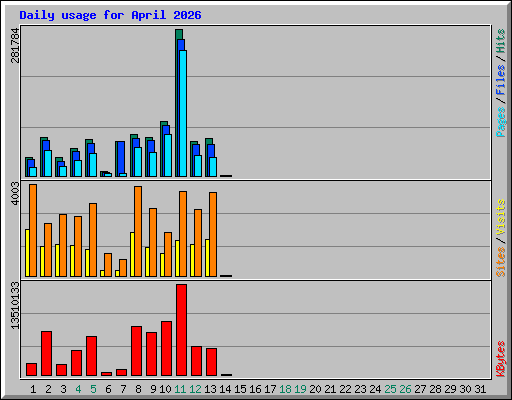Click day label 11 on x-axis
512x400 pixels.
point(180,389)
